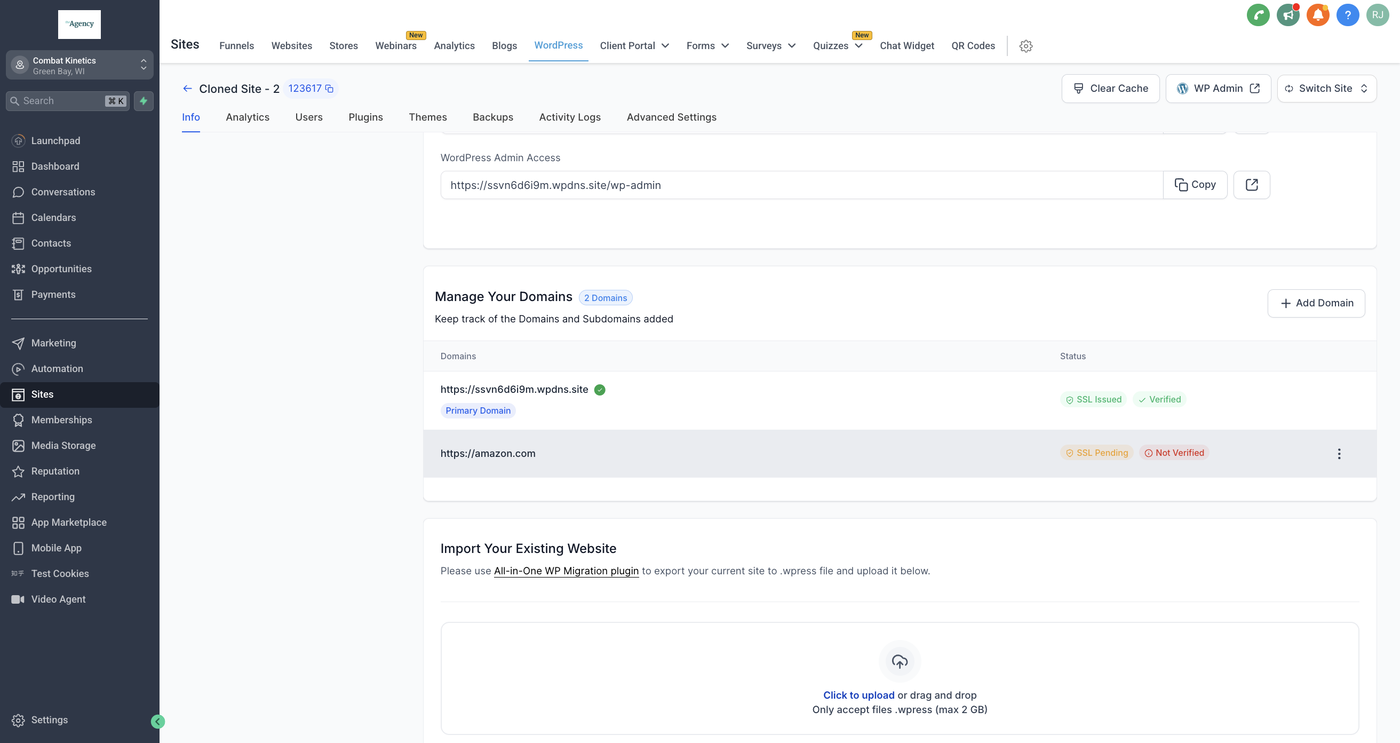This screenshot has width=1400, height=743.
Task: Open the notifications bell icon
Action: (1318, 15)
